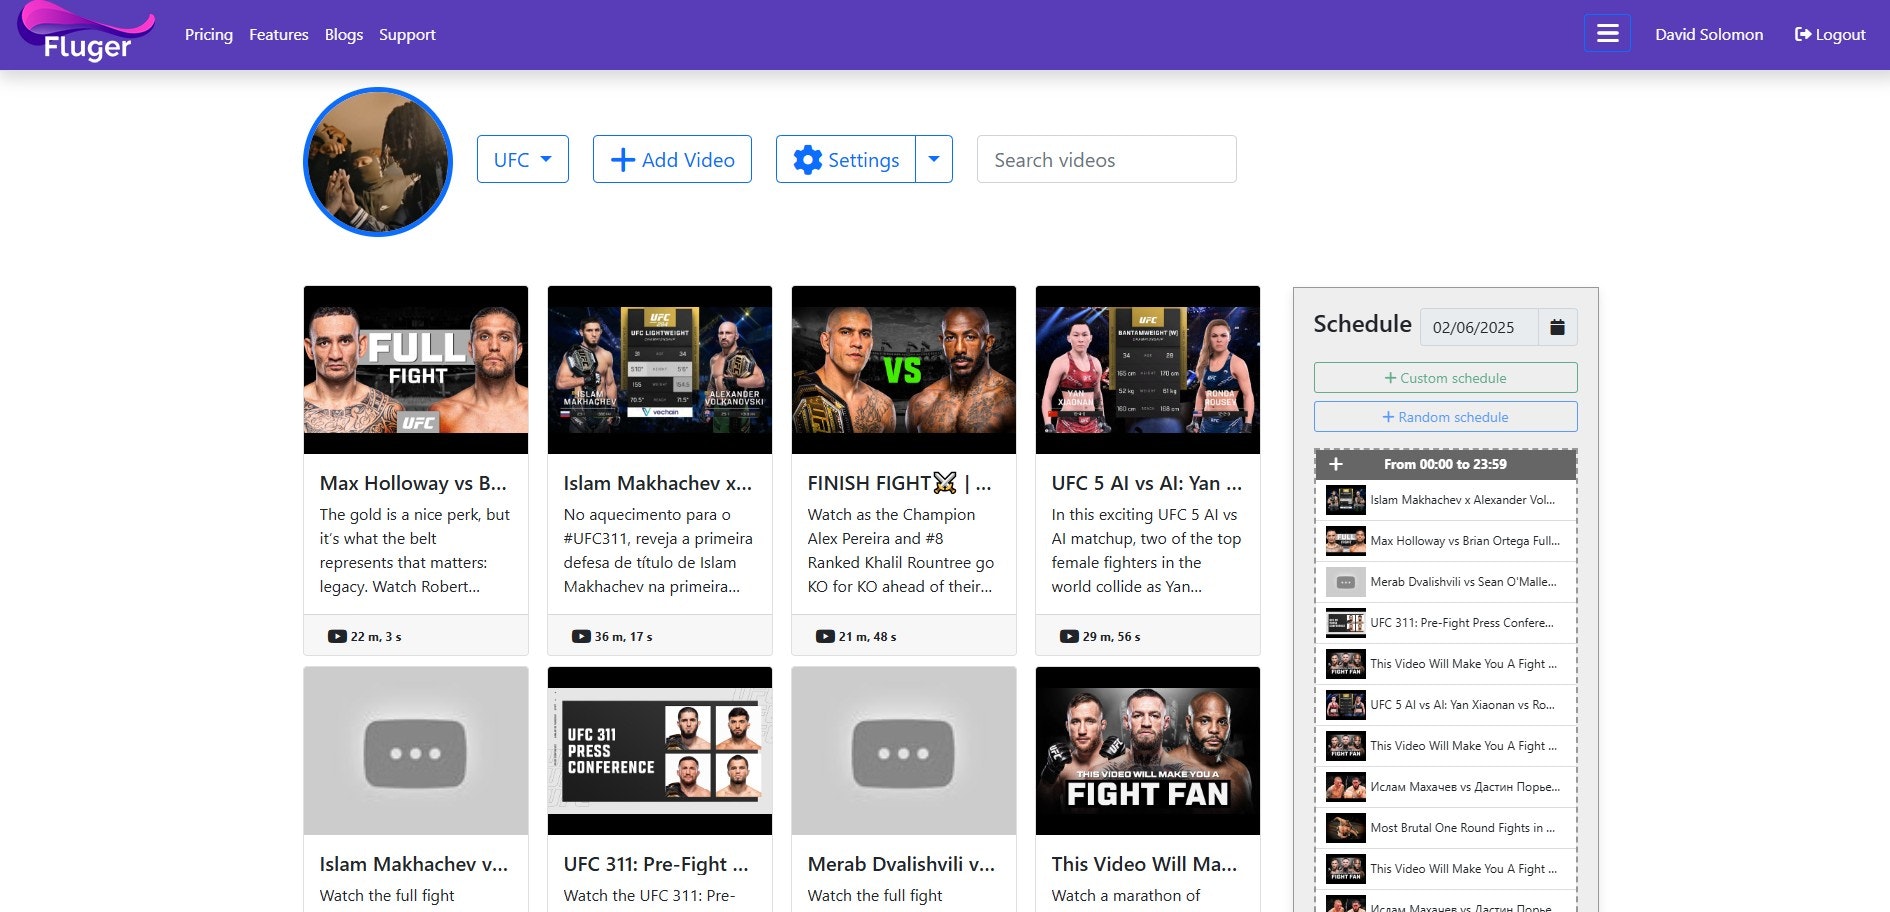Go to Blogs
Viewport: 1890px width, 912px height.
point(344,34)
